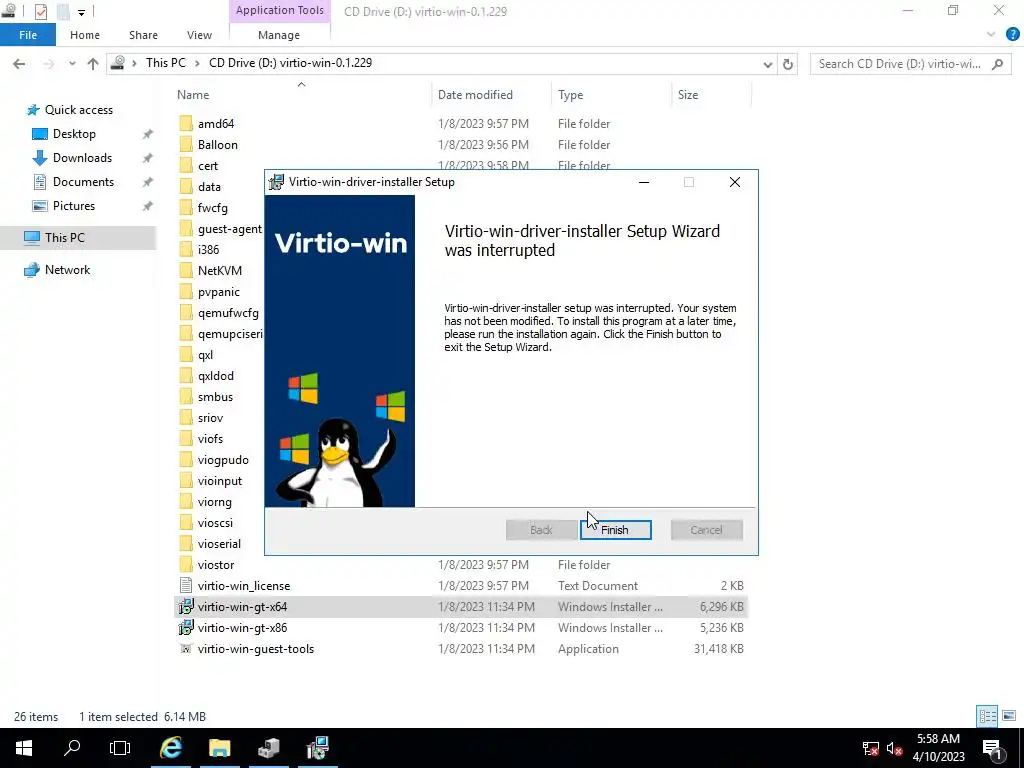Click the muted volume tray icon
This screenshot has width=1024, height=768.
[894, 748]
